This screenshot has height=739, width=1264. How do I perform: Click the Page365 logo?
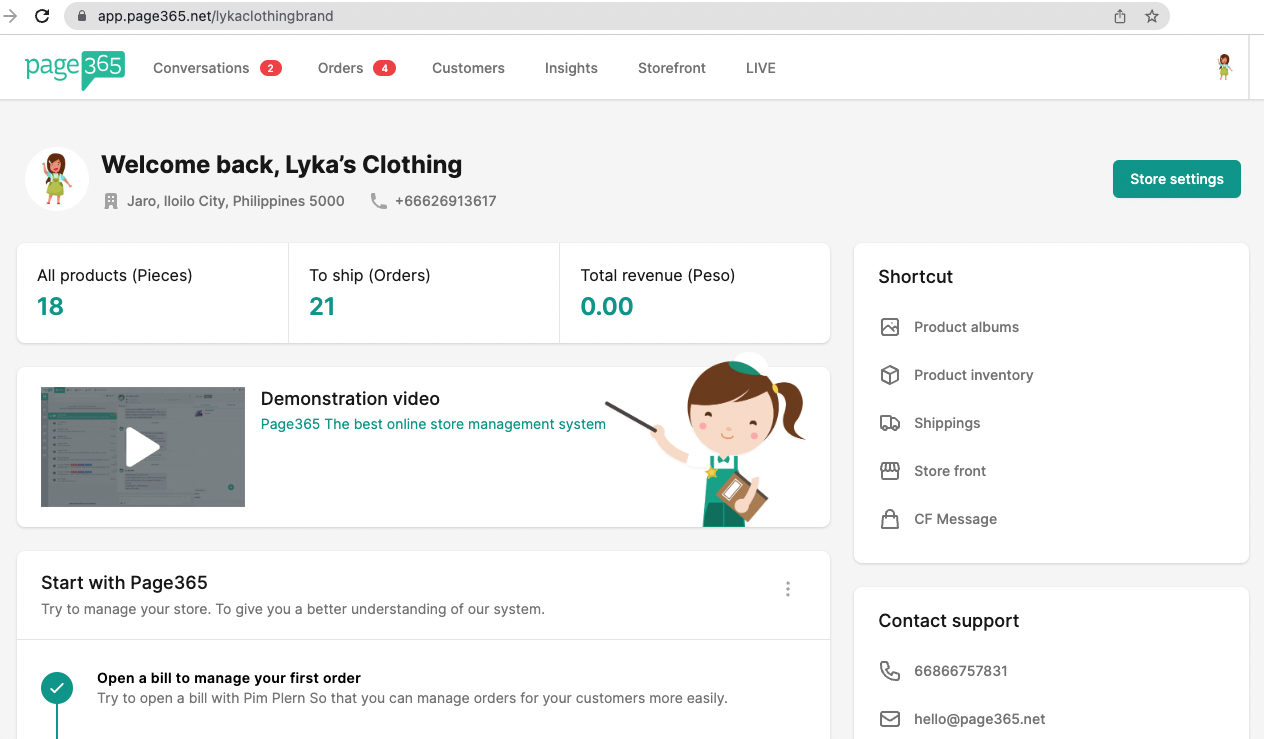coord(75,69)
